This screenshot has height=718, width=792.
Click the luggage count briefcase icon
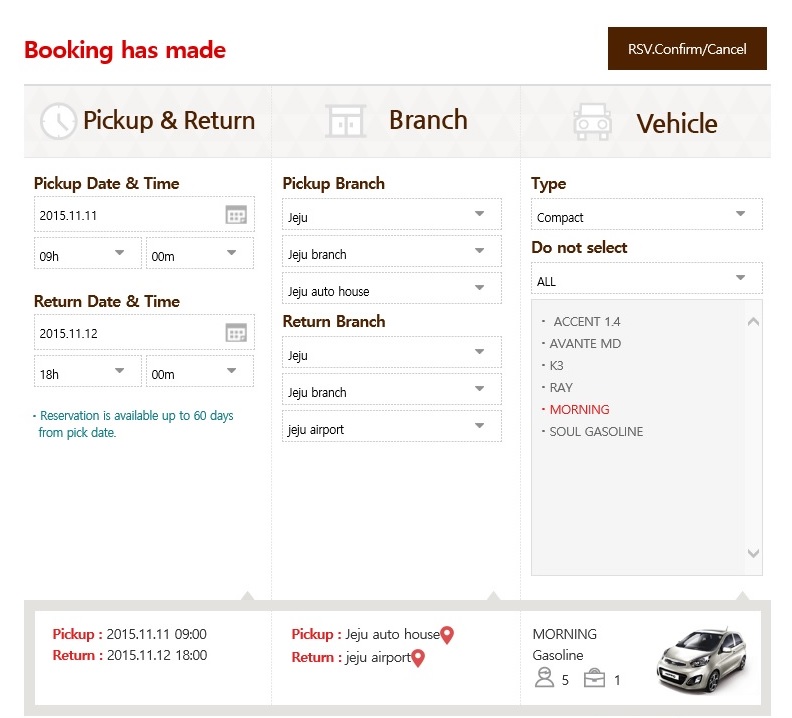click(595, 679)
